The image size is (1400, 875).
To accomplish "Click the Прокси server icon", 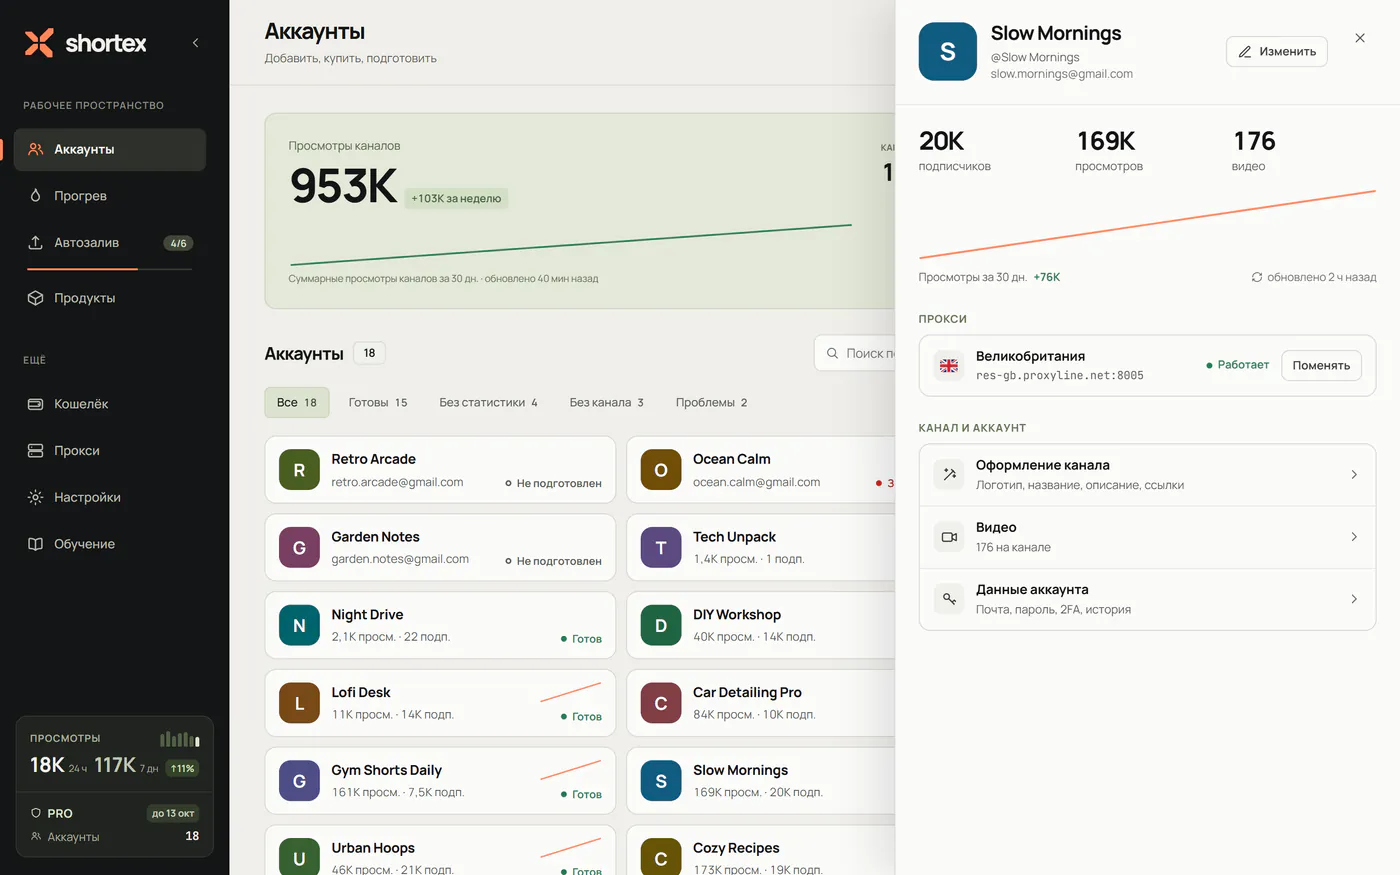I will (35, 451).
